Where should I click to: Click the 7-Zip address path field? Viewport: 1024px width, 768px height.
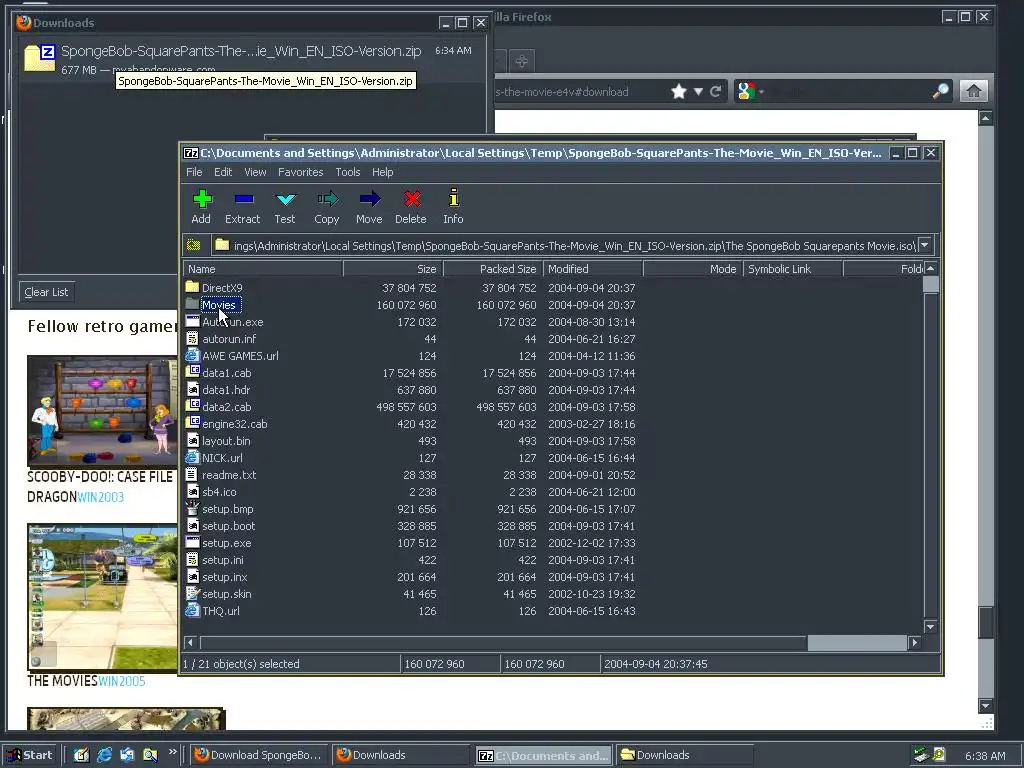point(565,246)
